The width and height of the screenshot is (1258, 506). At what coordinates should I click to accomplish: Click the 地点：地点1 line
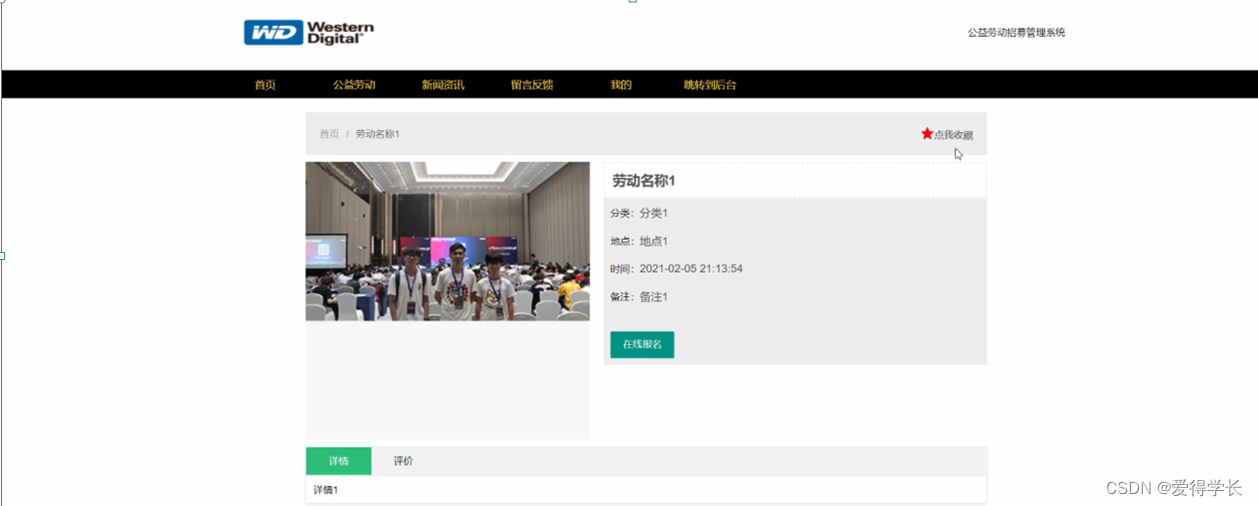639,241
